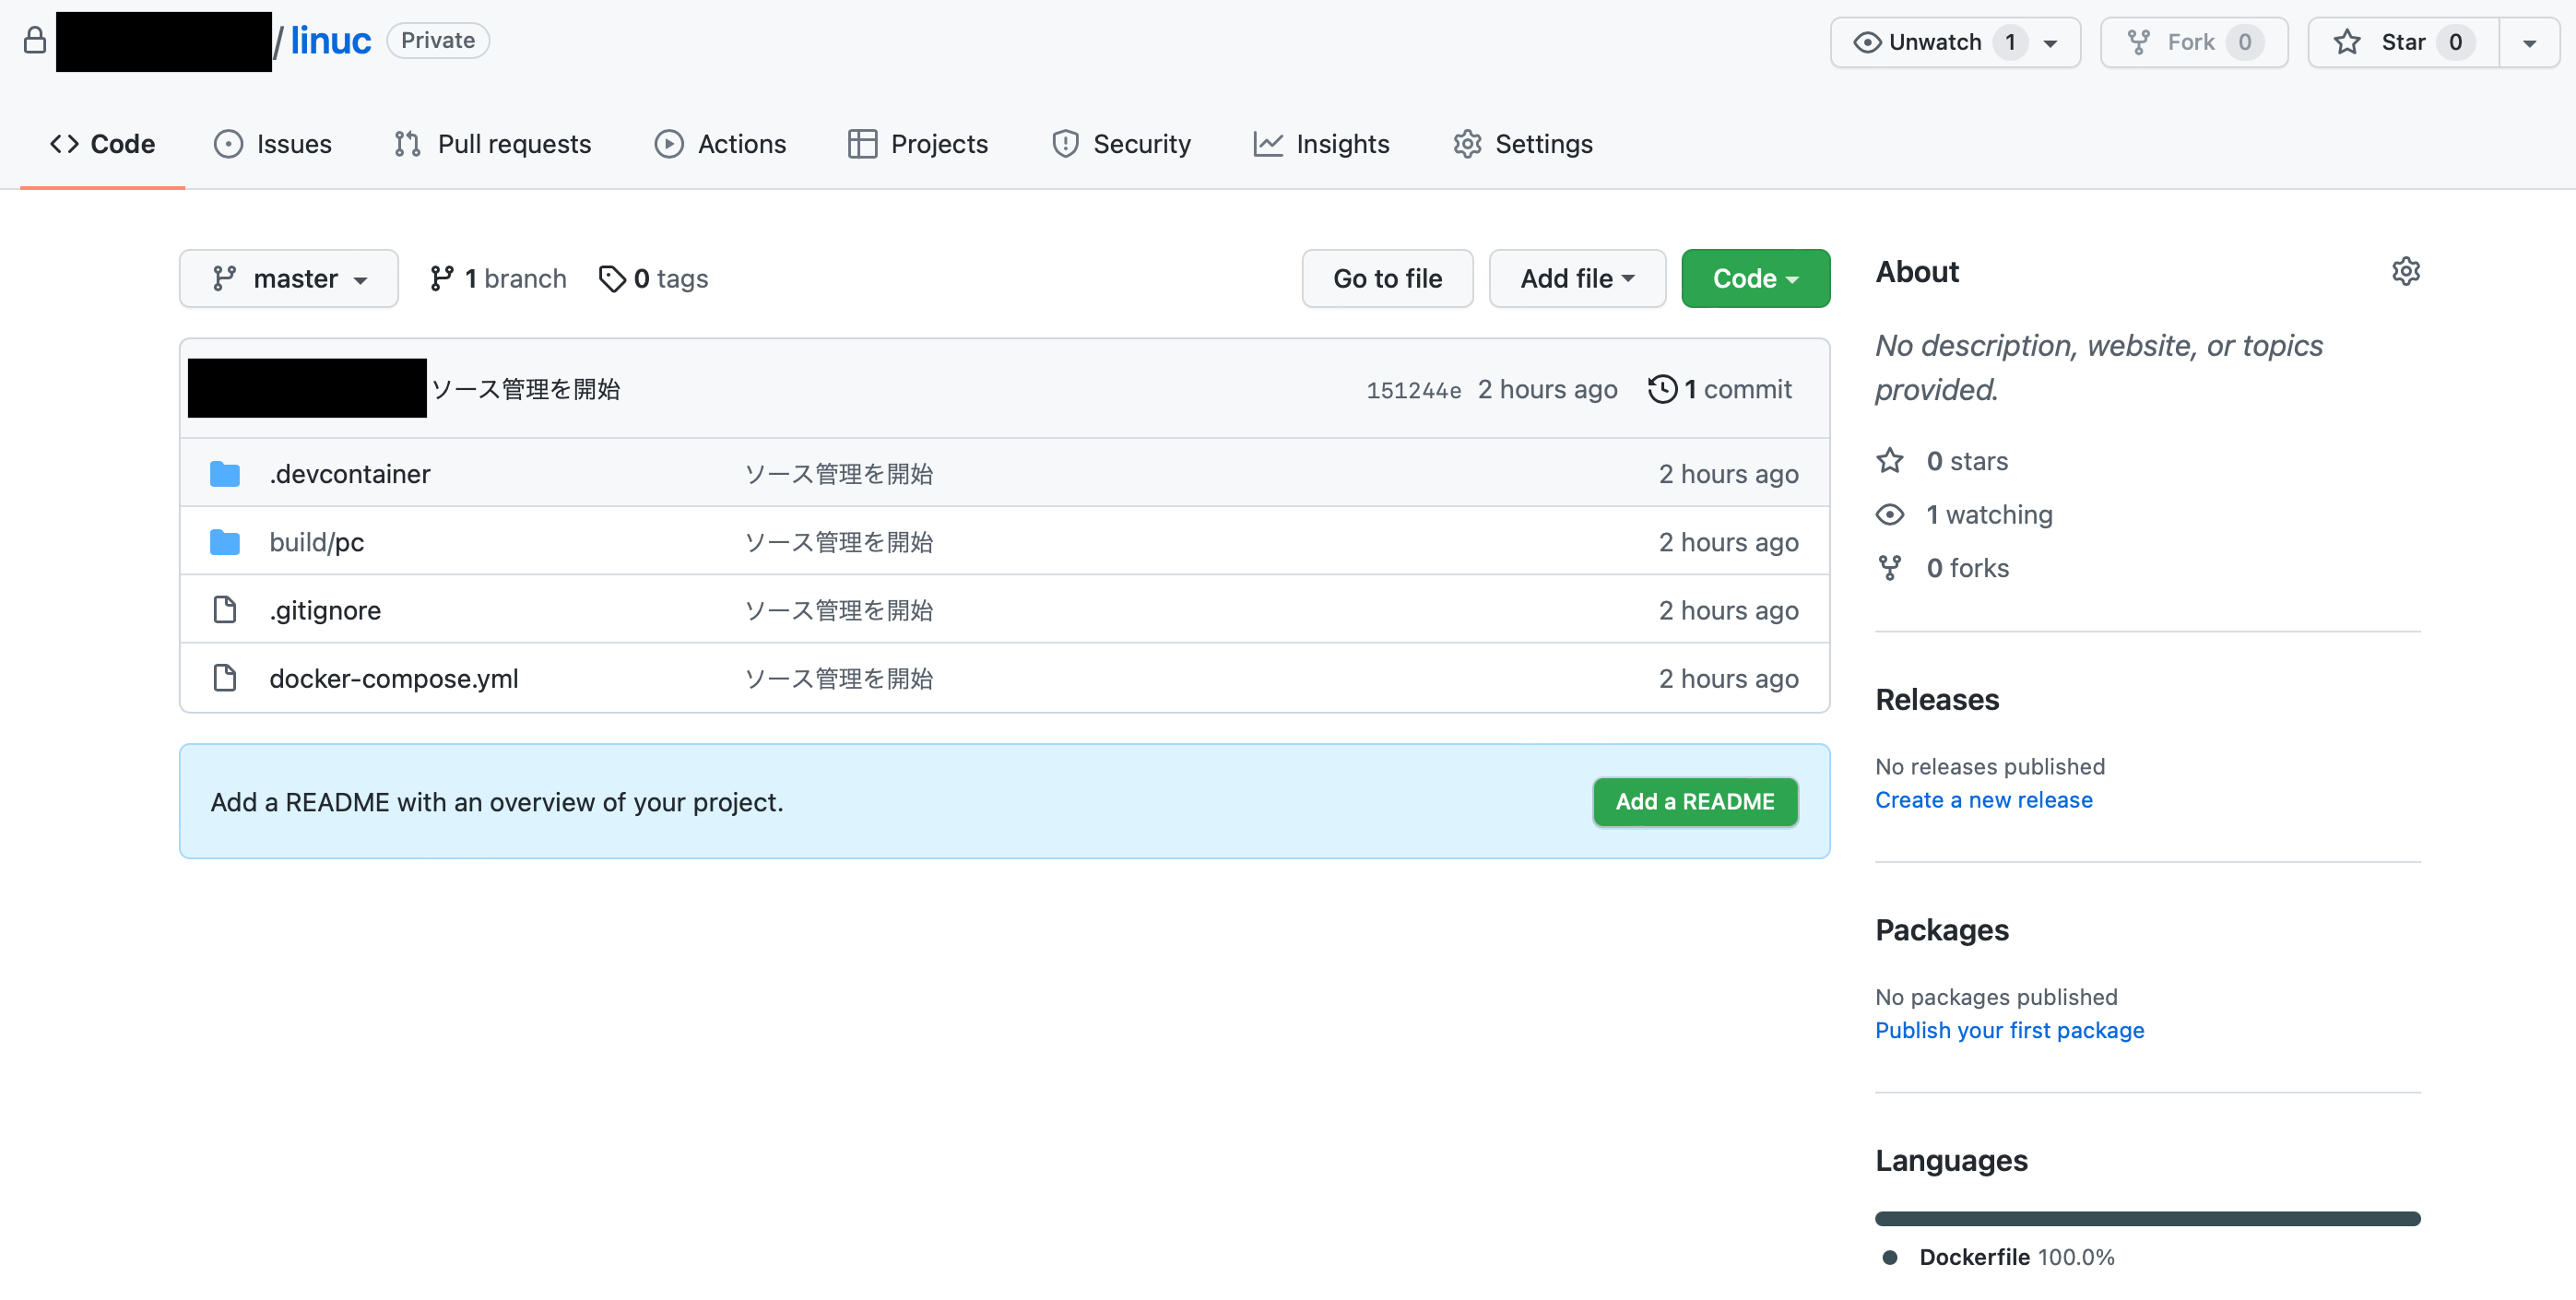Click the tags label icon

click(612, 279)
